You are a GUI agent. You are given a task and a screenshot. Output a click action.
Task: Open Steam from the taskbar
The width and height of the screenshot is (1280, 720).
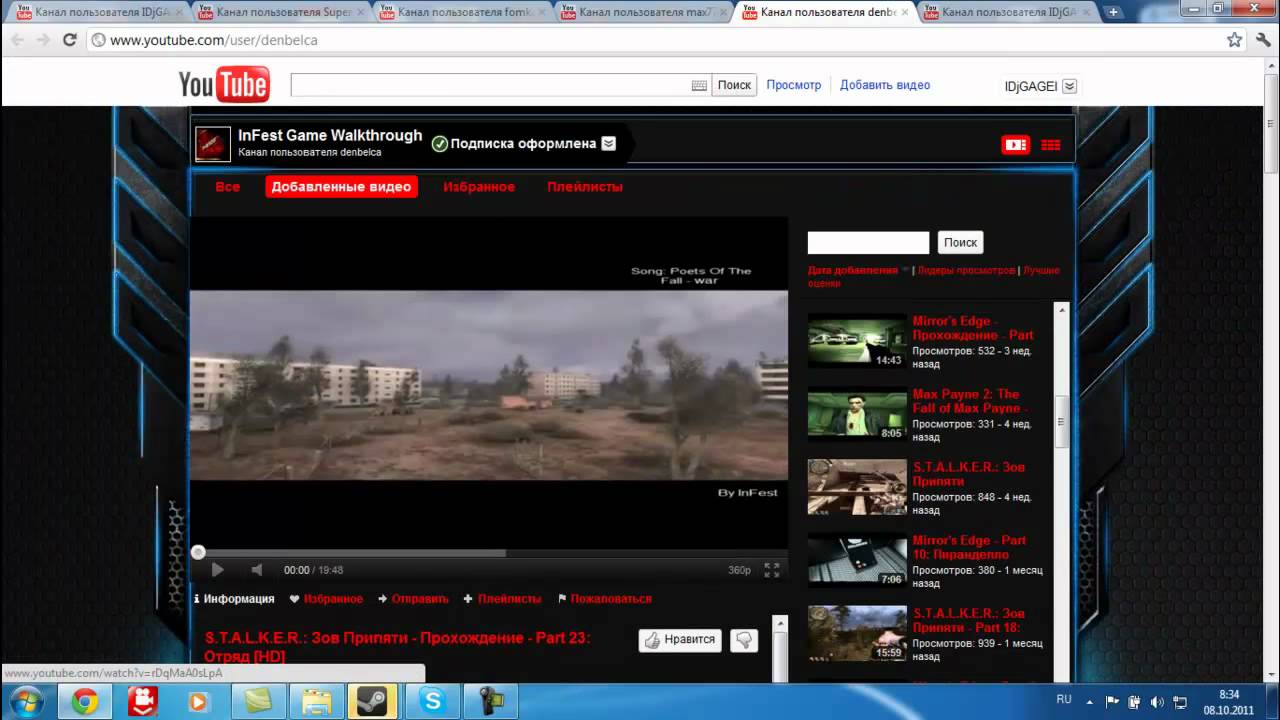[372, 702]
